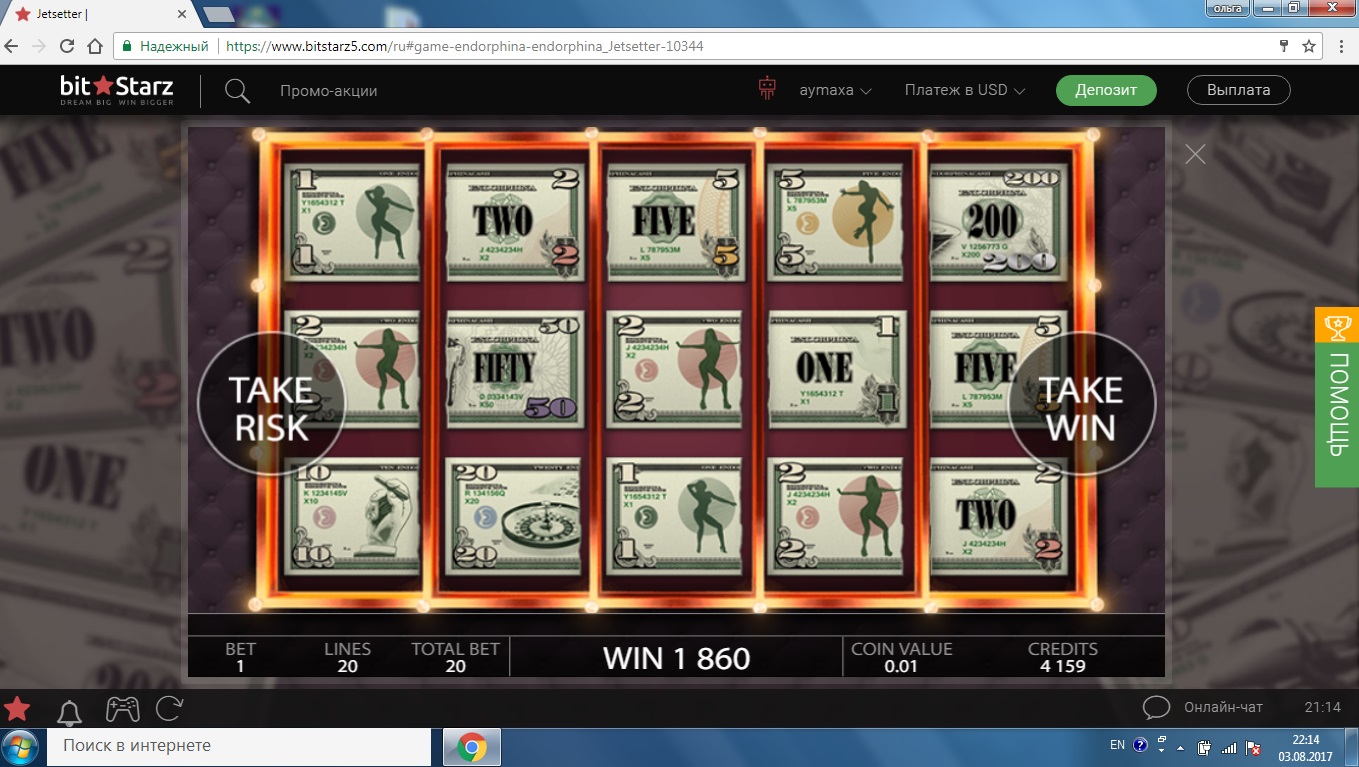Image resolution: width=1359 pixels, height=767 pixels.
Task: Click the TOTAL BET value 20
Action: pyautogui.click(x=456, y=667)
